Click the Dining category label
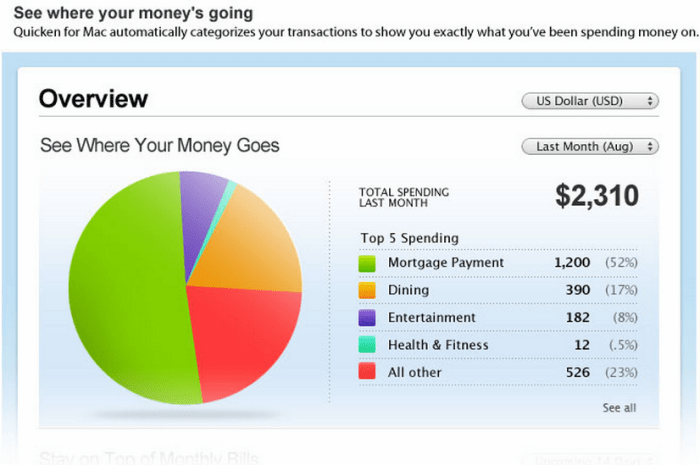Viewport: 700px width, 465px height. [408, 290]
